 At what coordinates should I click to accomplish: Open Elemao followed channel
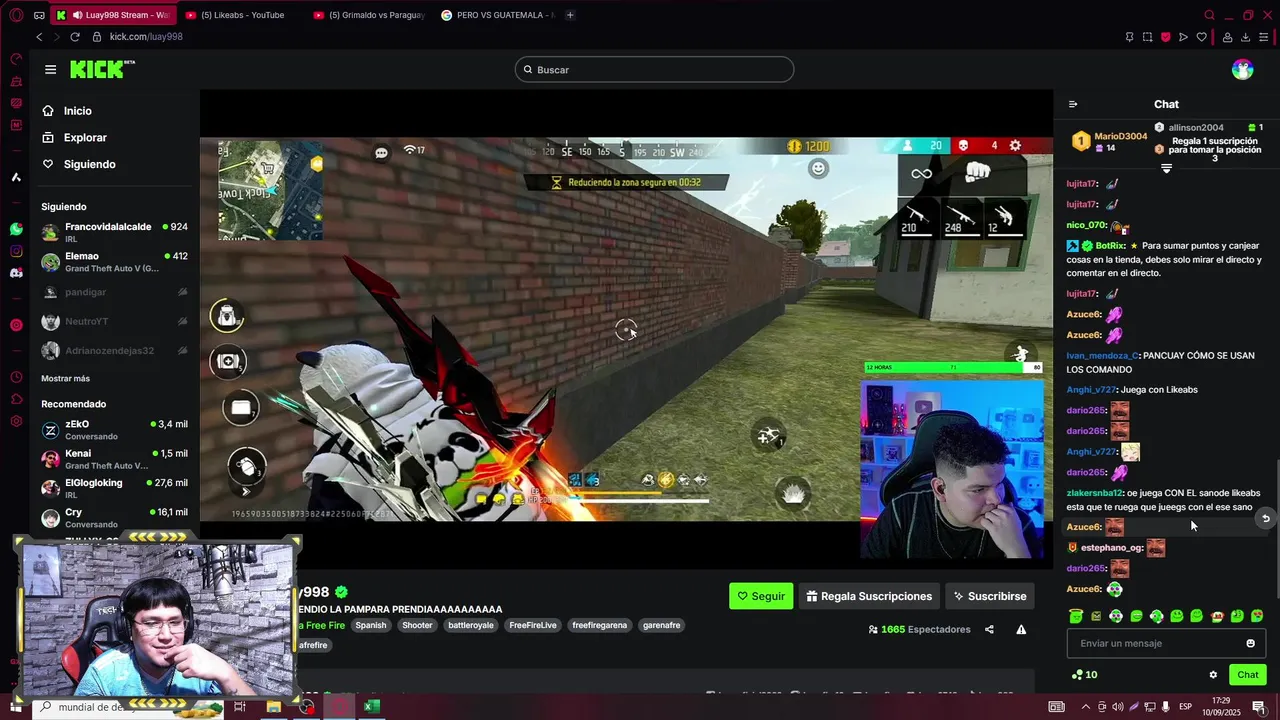[x=114, y=262]
